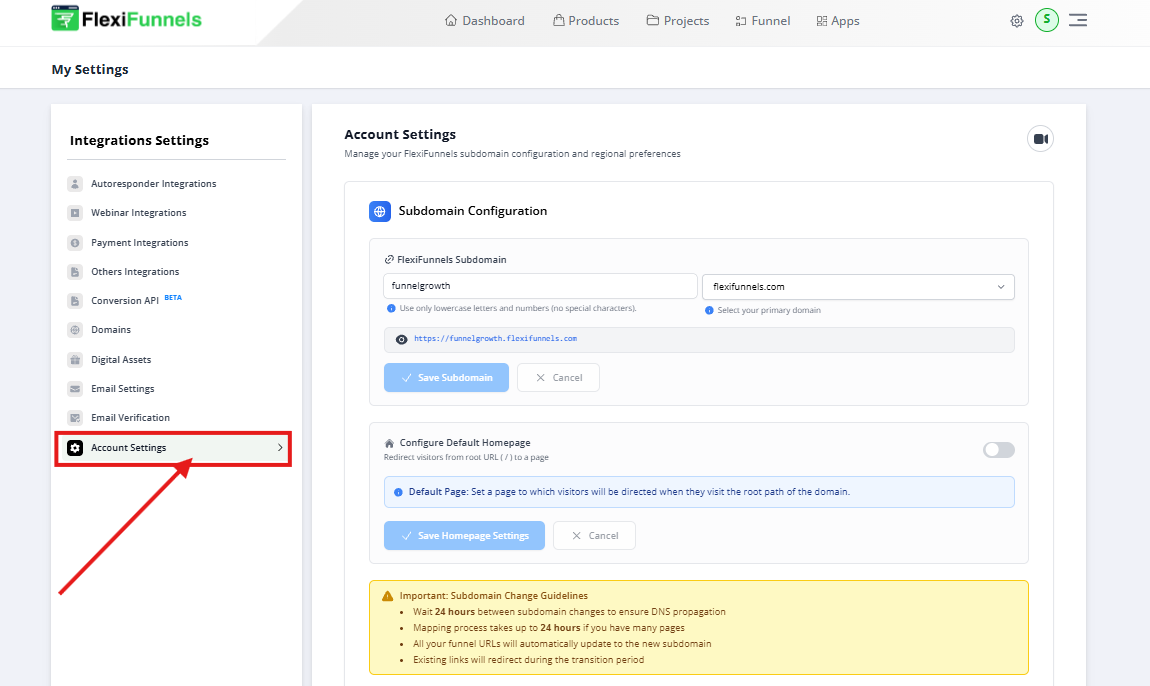Select Autoresponder Integrations in sidebar
The width and height of the screenshot is (1150, 686).
point(153,184)
